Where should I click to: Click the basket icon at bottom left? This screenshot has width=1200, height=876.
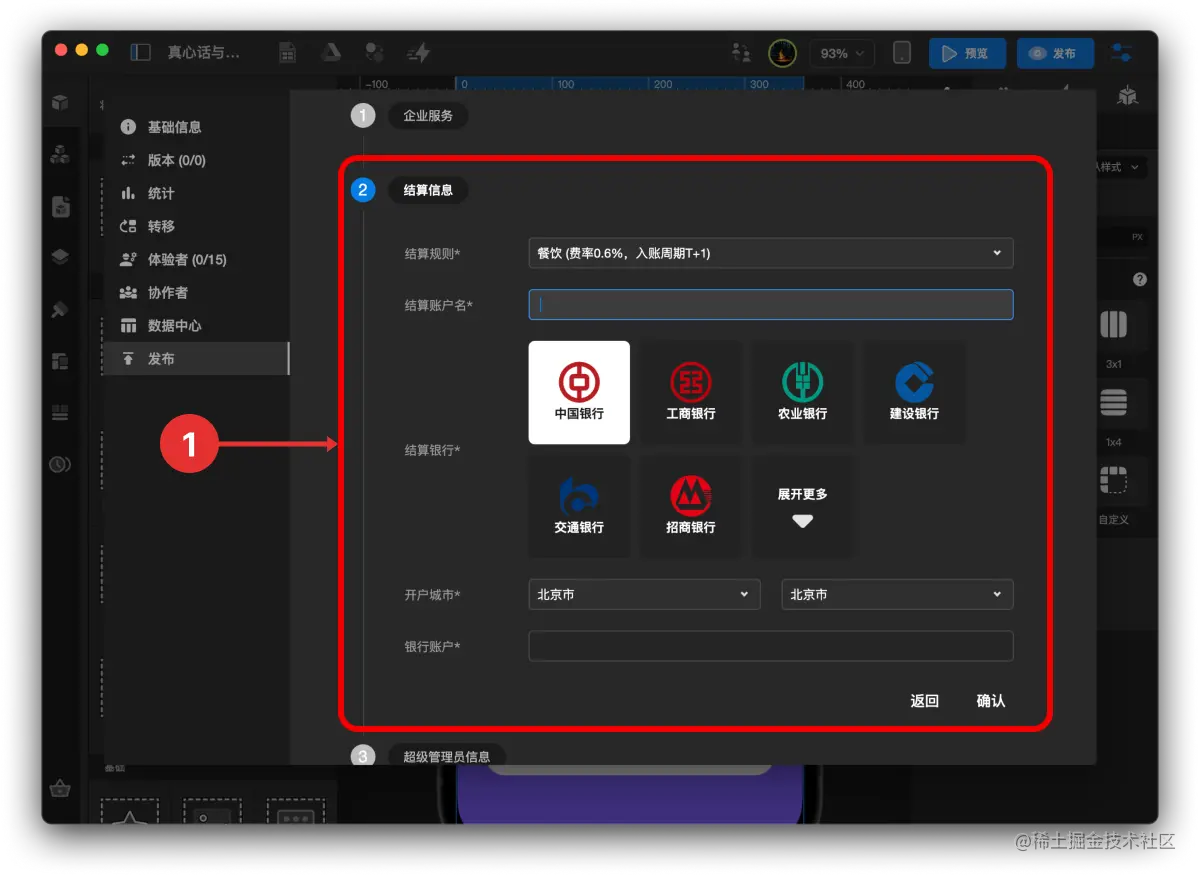61,788
